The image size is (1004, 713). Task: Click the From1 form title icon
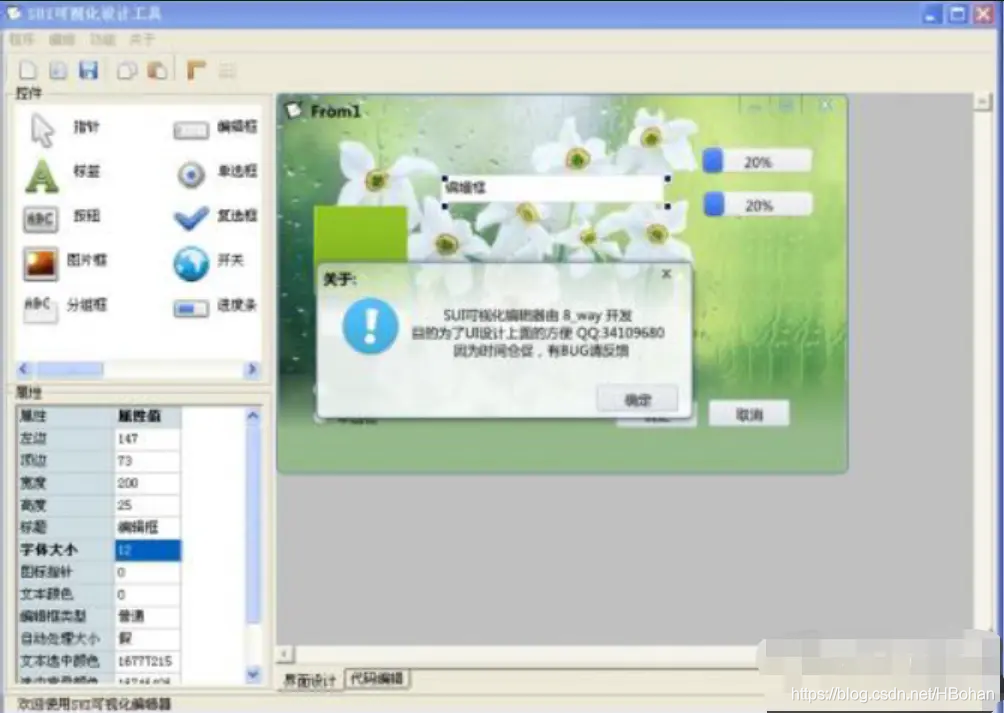294,111
